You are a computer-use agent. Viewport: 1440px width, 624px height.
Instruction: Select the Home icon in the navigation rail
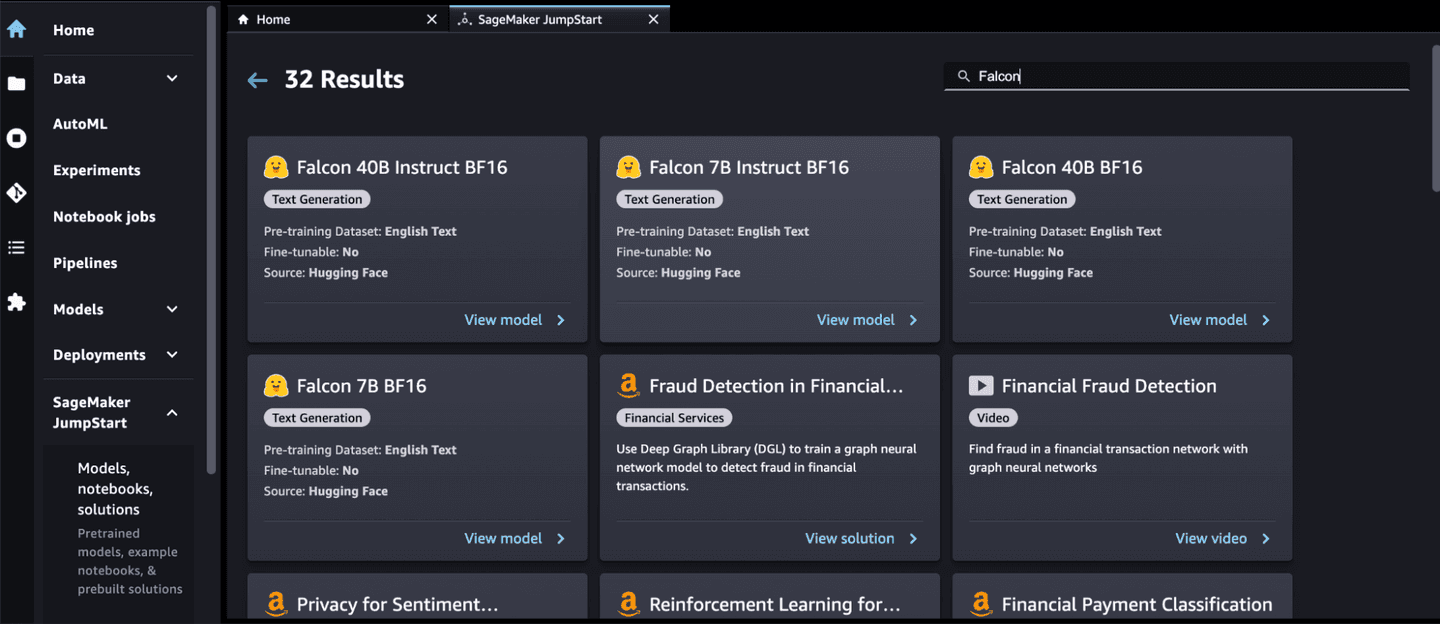point(16,29)
